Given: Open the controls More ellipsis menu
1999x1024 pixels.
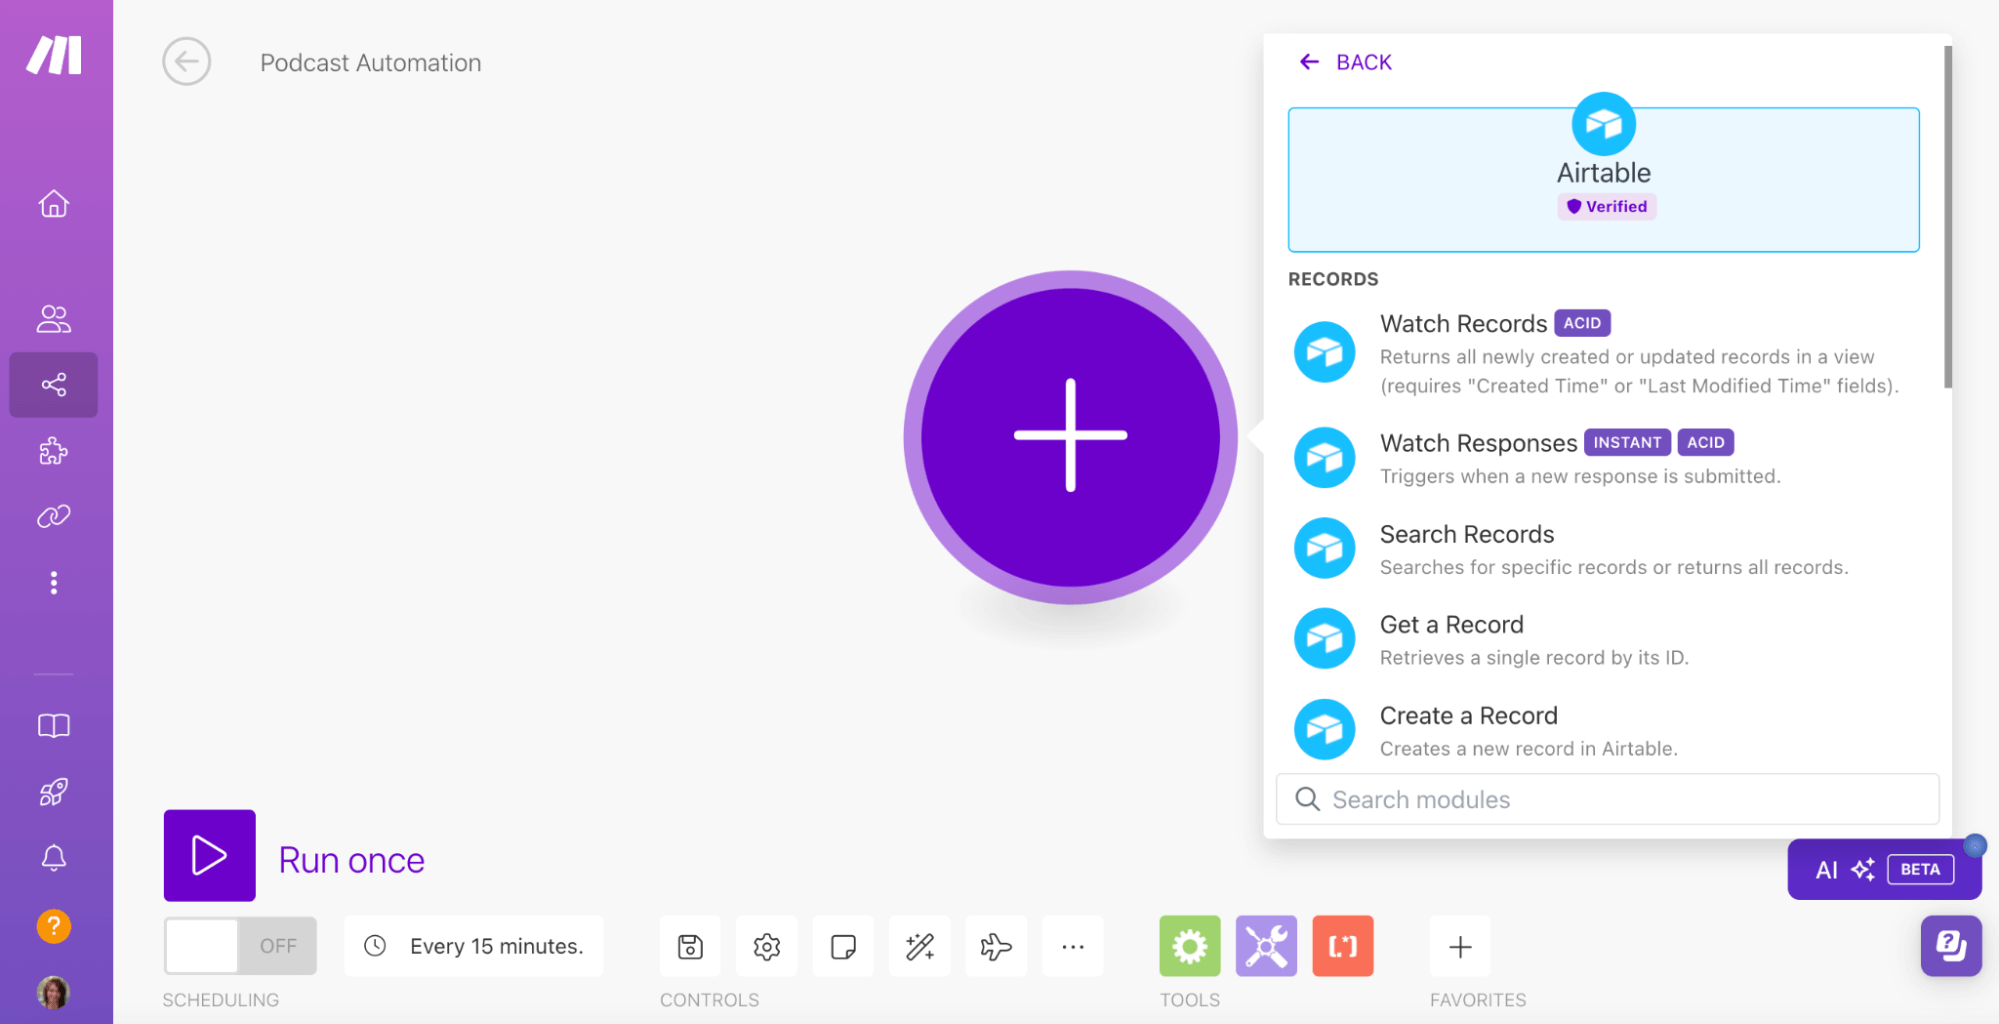Looking at the screenshot, I should (x=1073, y=946).
